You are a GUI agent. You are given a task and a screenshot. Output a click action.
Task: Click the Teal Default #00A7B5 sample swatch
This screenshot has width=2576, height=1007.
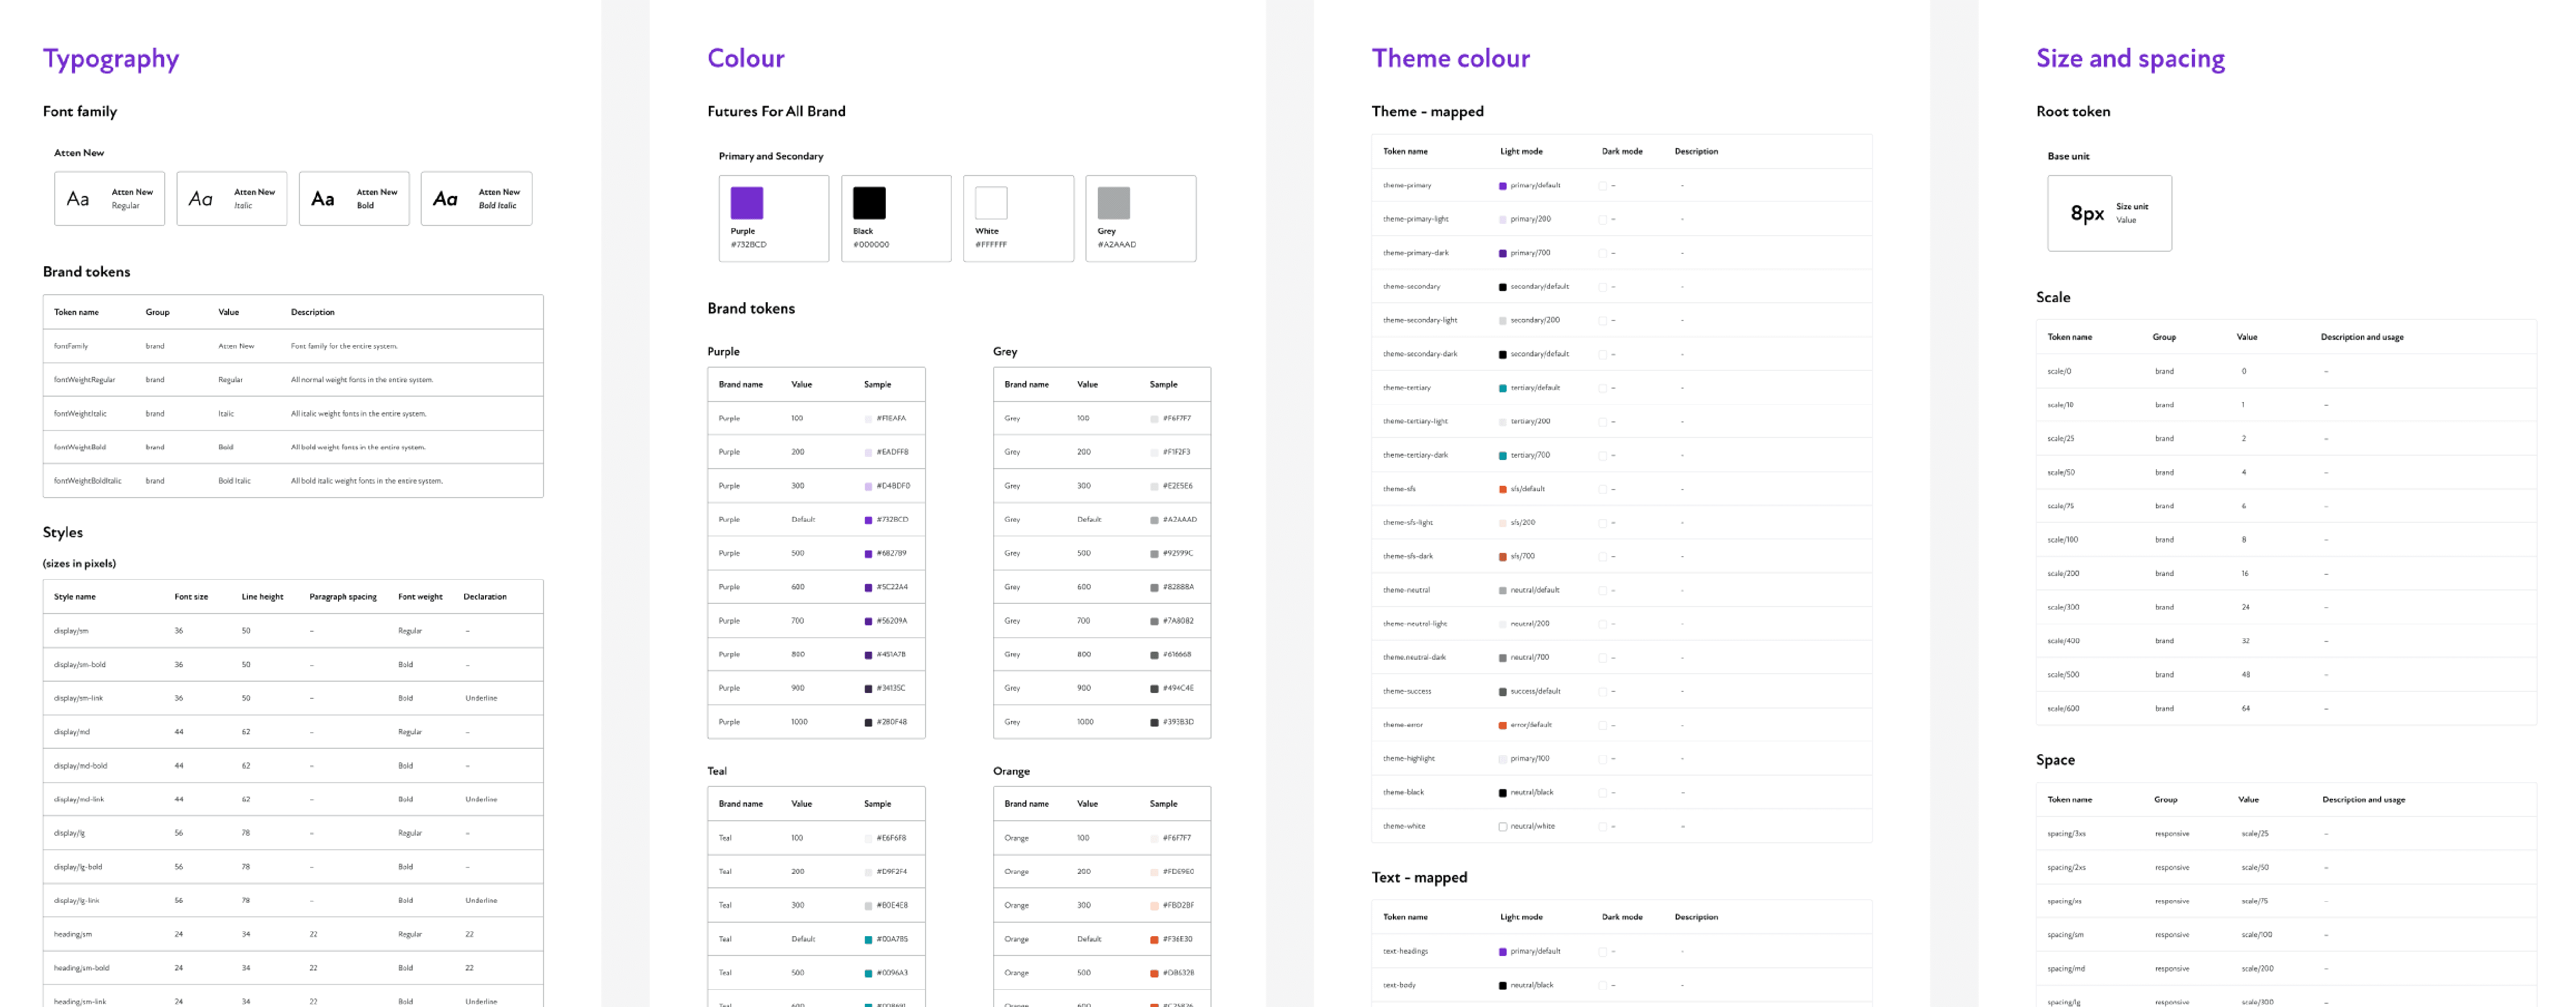[x=868, y=940]
